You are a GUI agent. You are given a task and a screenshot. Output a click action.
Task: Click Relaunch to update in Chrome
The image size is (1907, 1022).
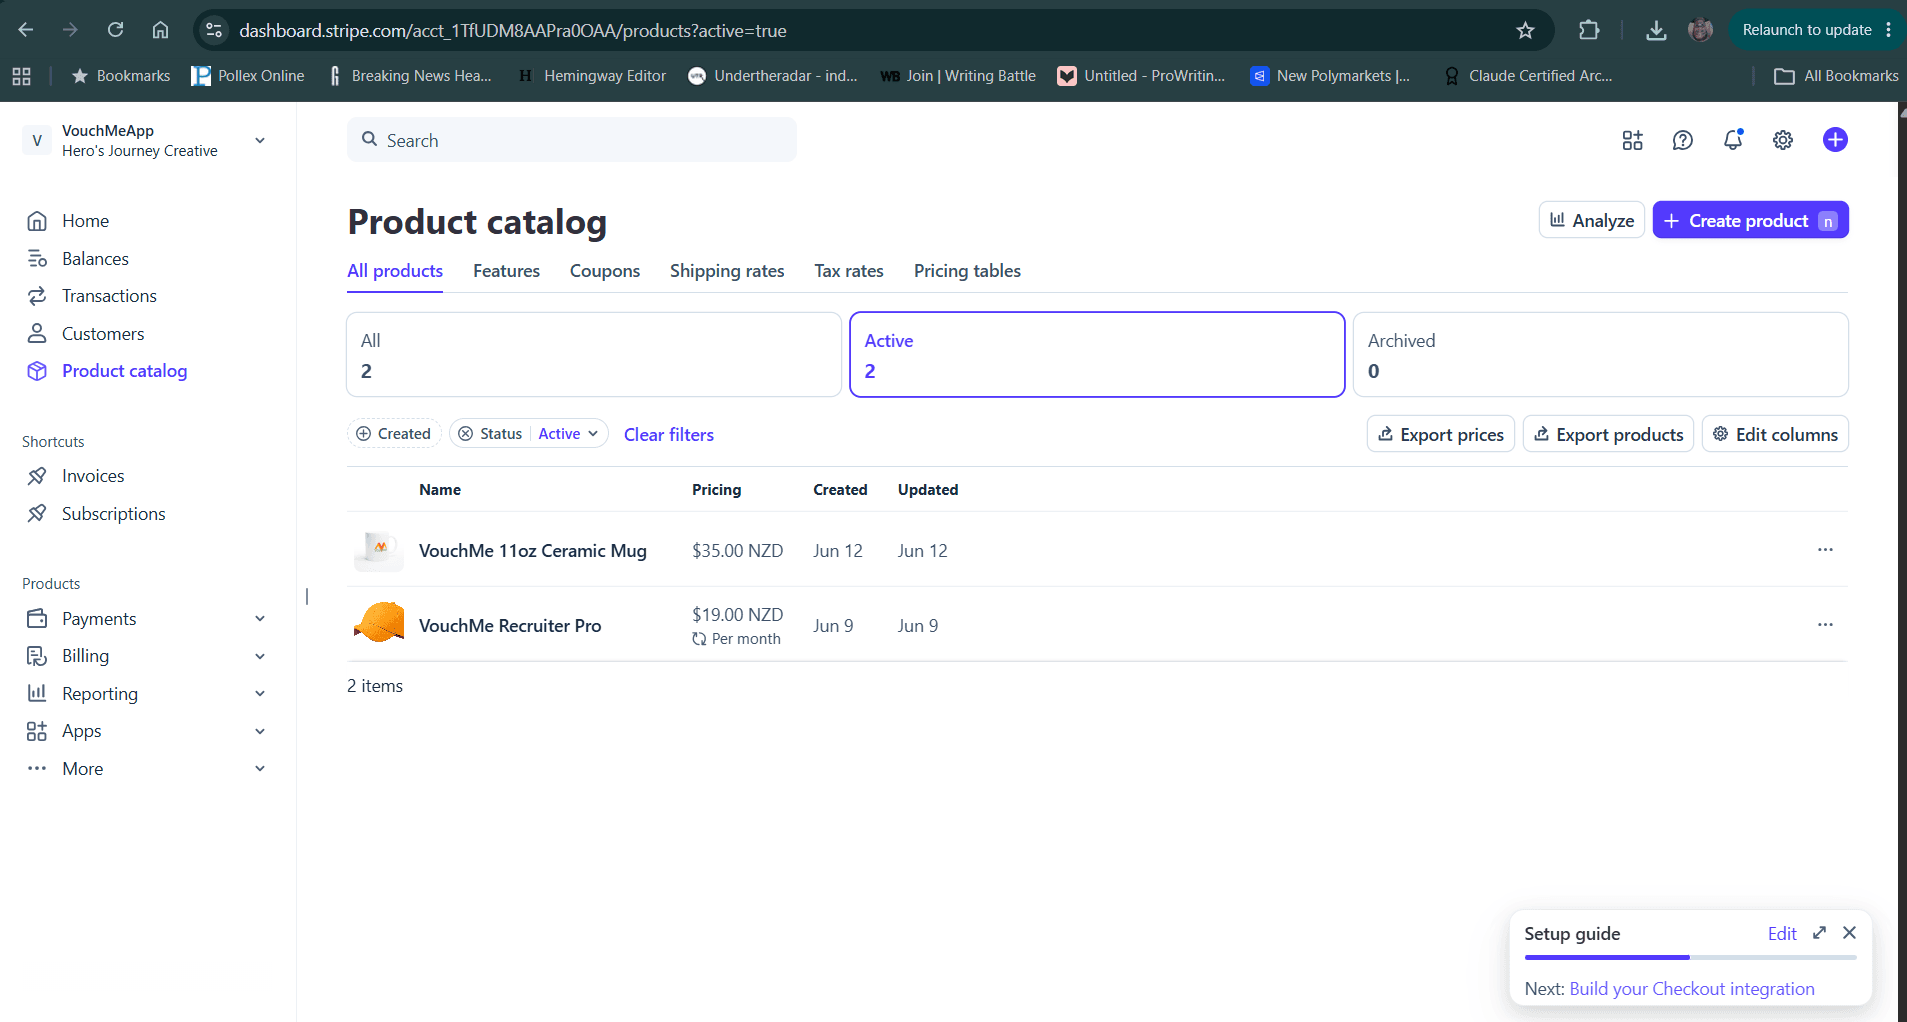[x=1807, y=30]
